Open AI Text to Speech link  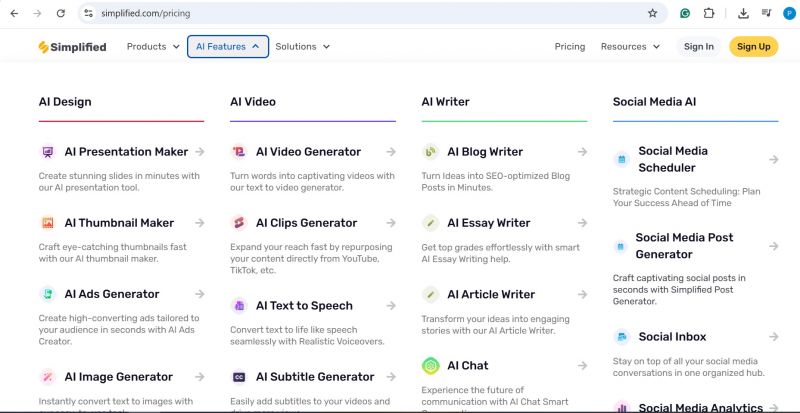pyautogui.click(x=304, y=306)
